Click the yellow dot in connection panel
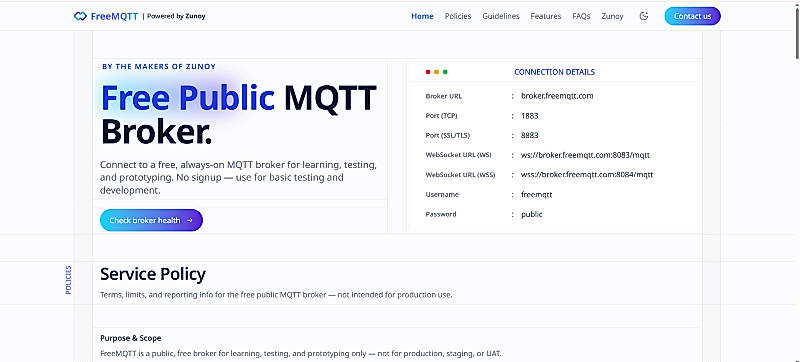The height and width of the screenshot is (362, 800). click(x=436, y=72)
